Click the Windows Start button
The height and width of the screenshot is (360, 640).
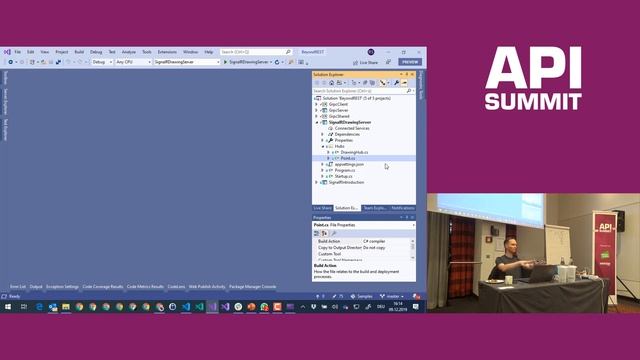click(8, 307)
